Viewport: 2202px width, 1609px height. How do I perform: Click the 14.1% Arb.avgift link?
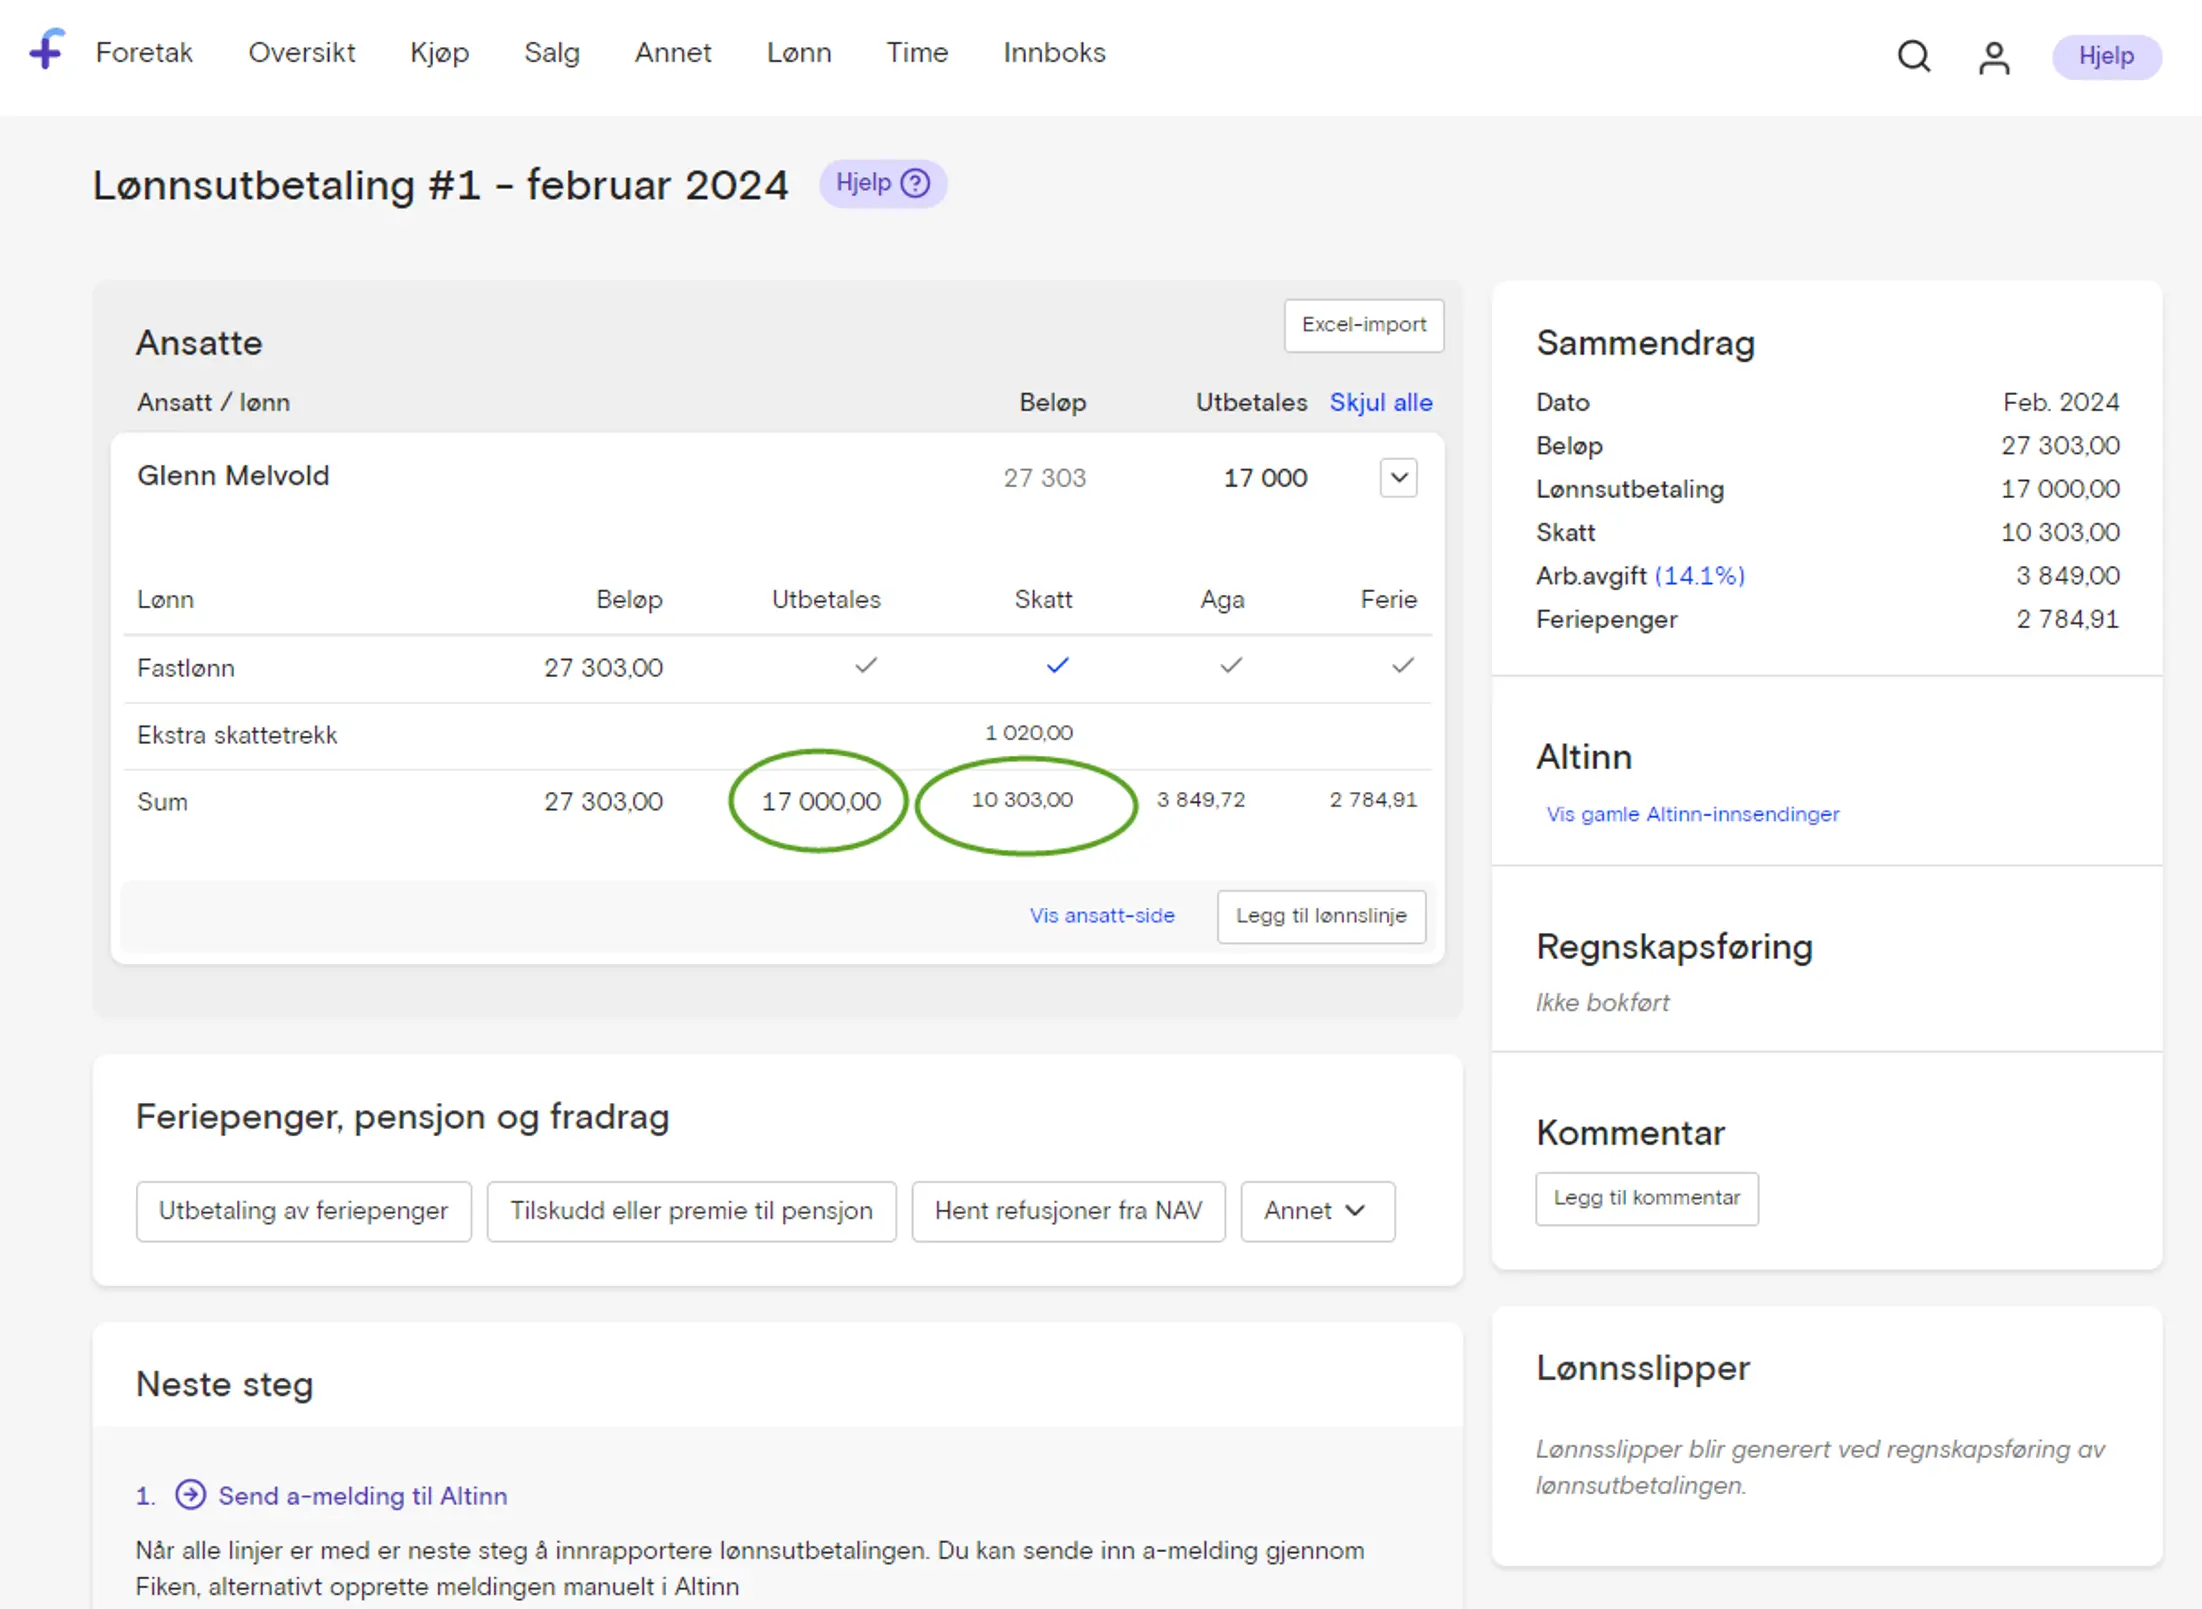1699,576
